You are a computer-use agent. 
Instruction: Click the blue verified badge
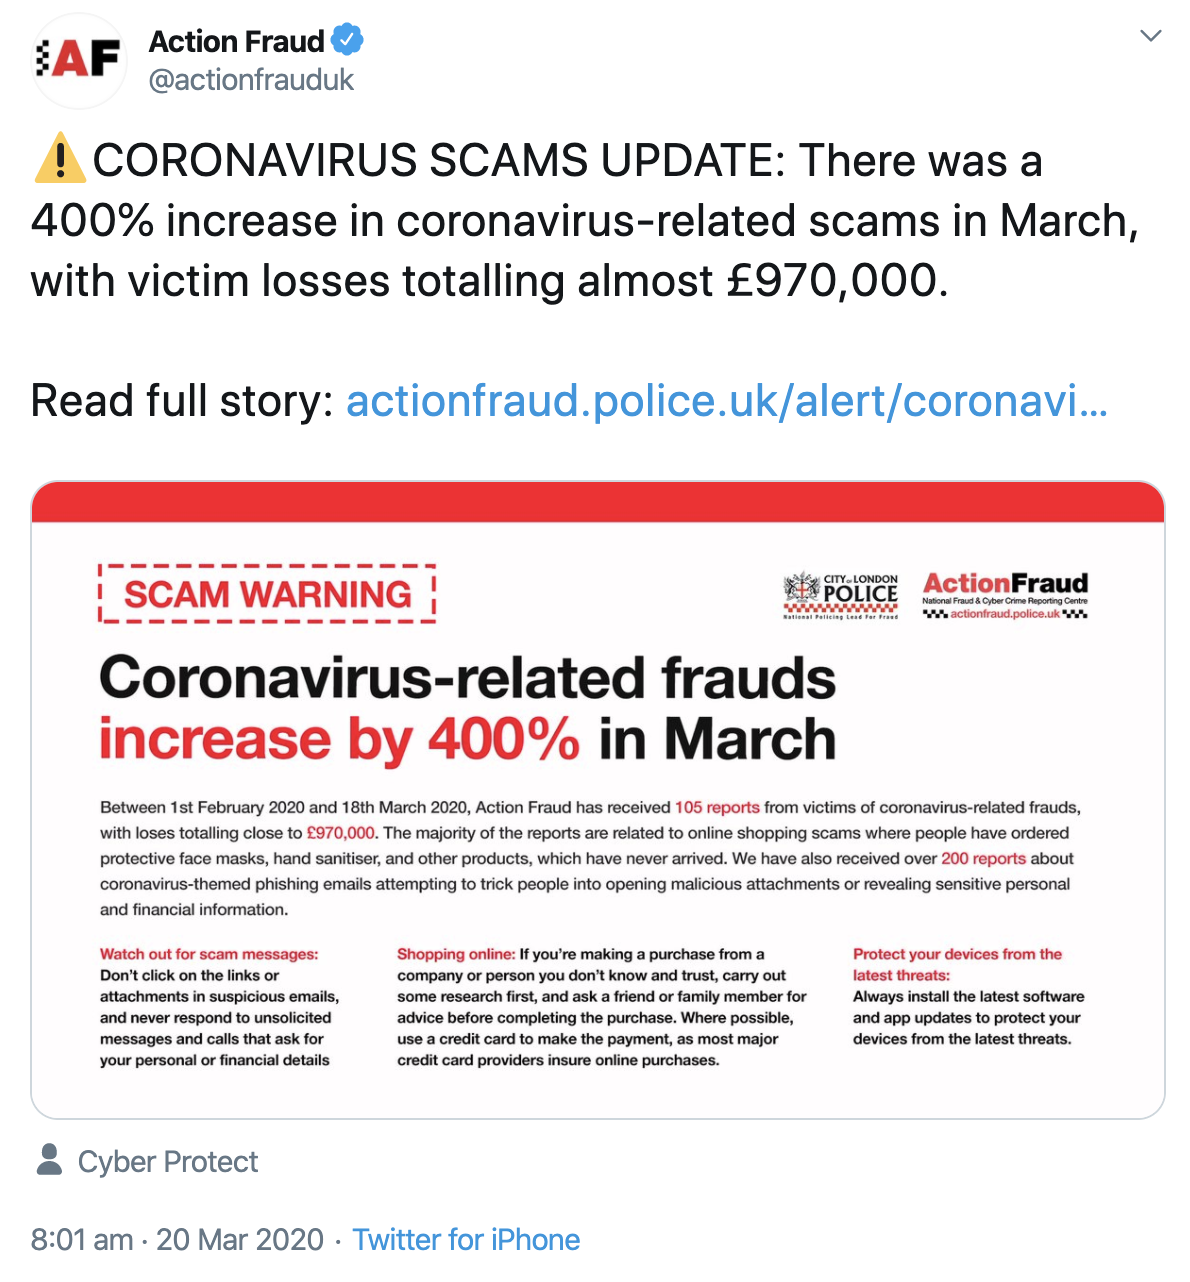tap(347, 41)
